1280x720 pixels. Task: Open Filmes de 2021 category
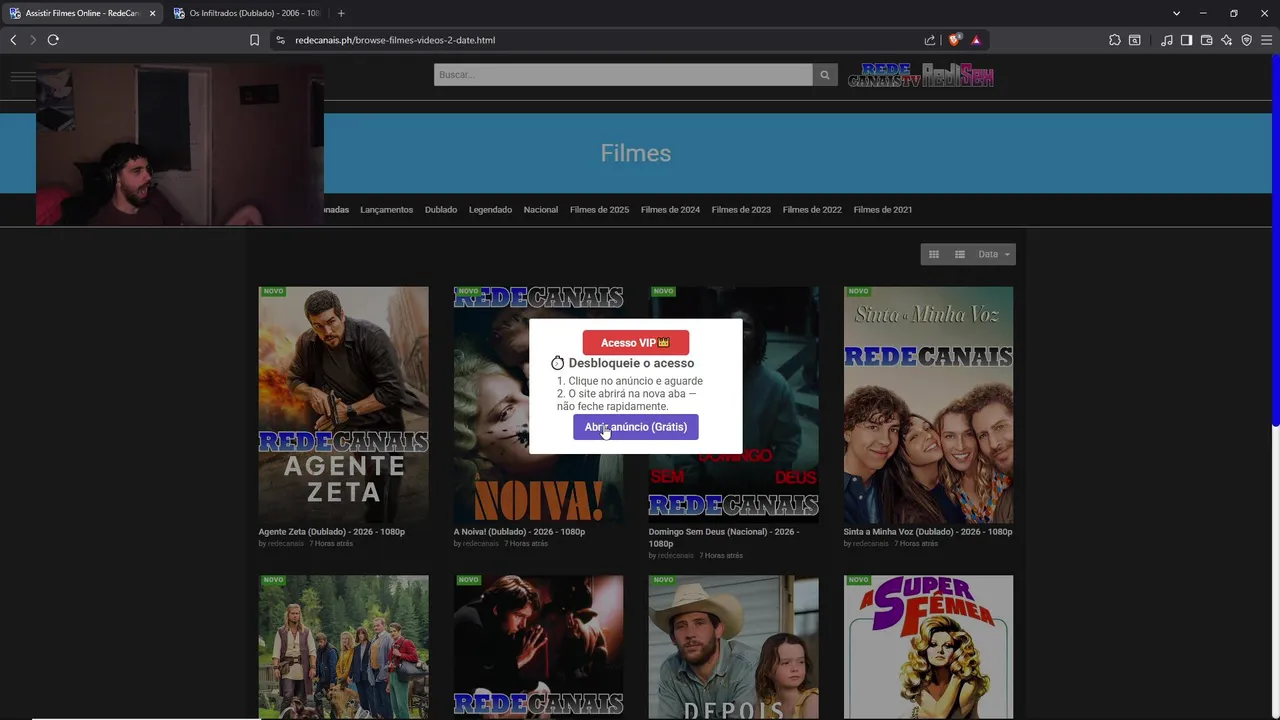click(883, 210)
